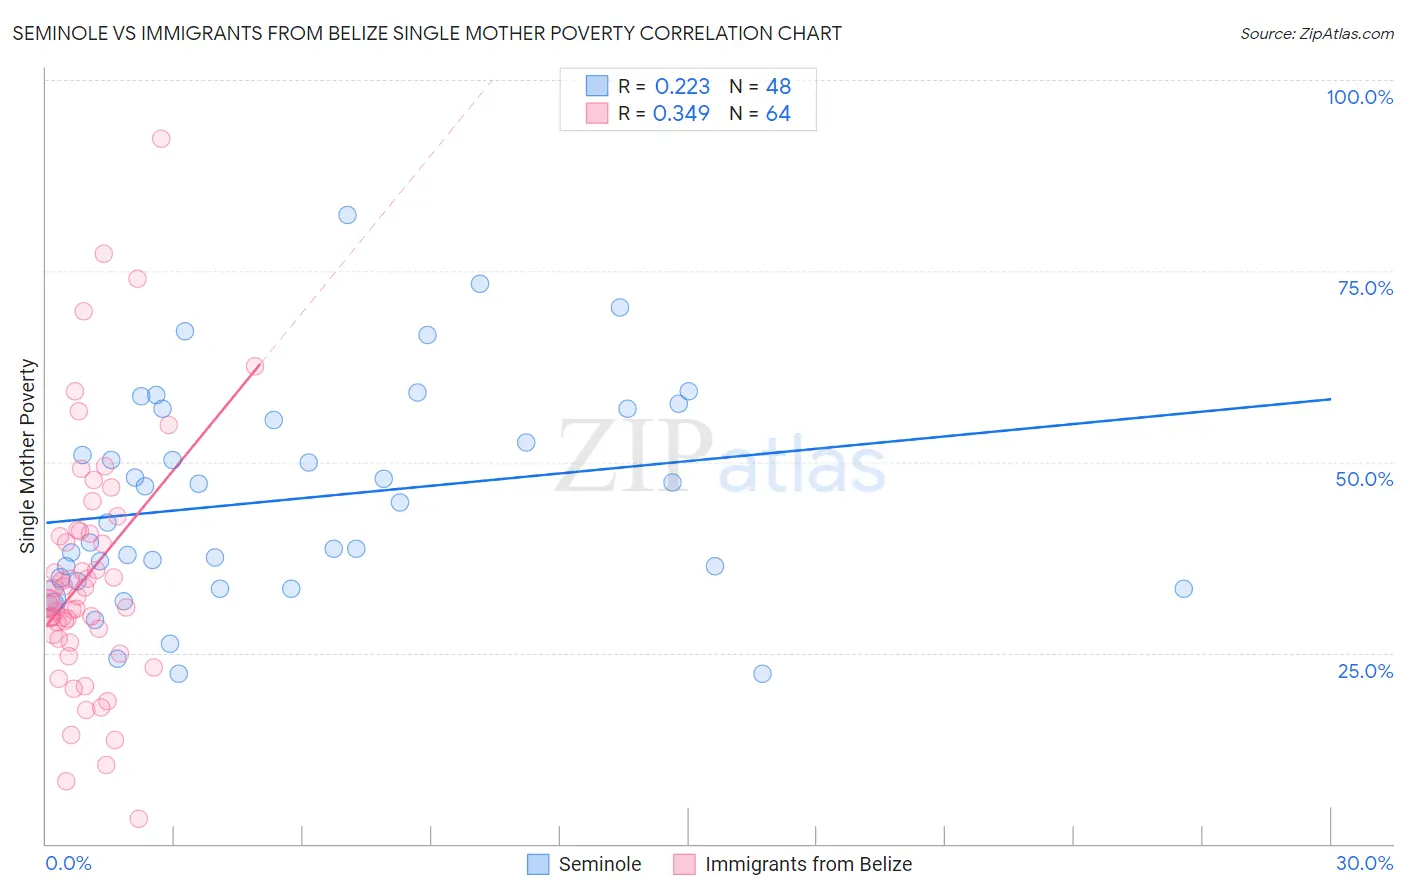Click the topmost pink data point near 95%
The height and width of the screenshot is (892, 1406).
pyautogui.click(x=161, y=139)
